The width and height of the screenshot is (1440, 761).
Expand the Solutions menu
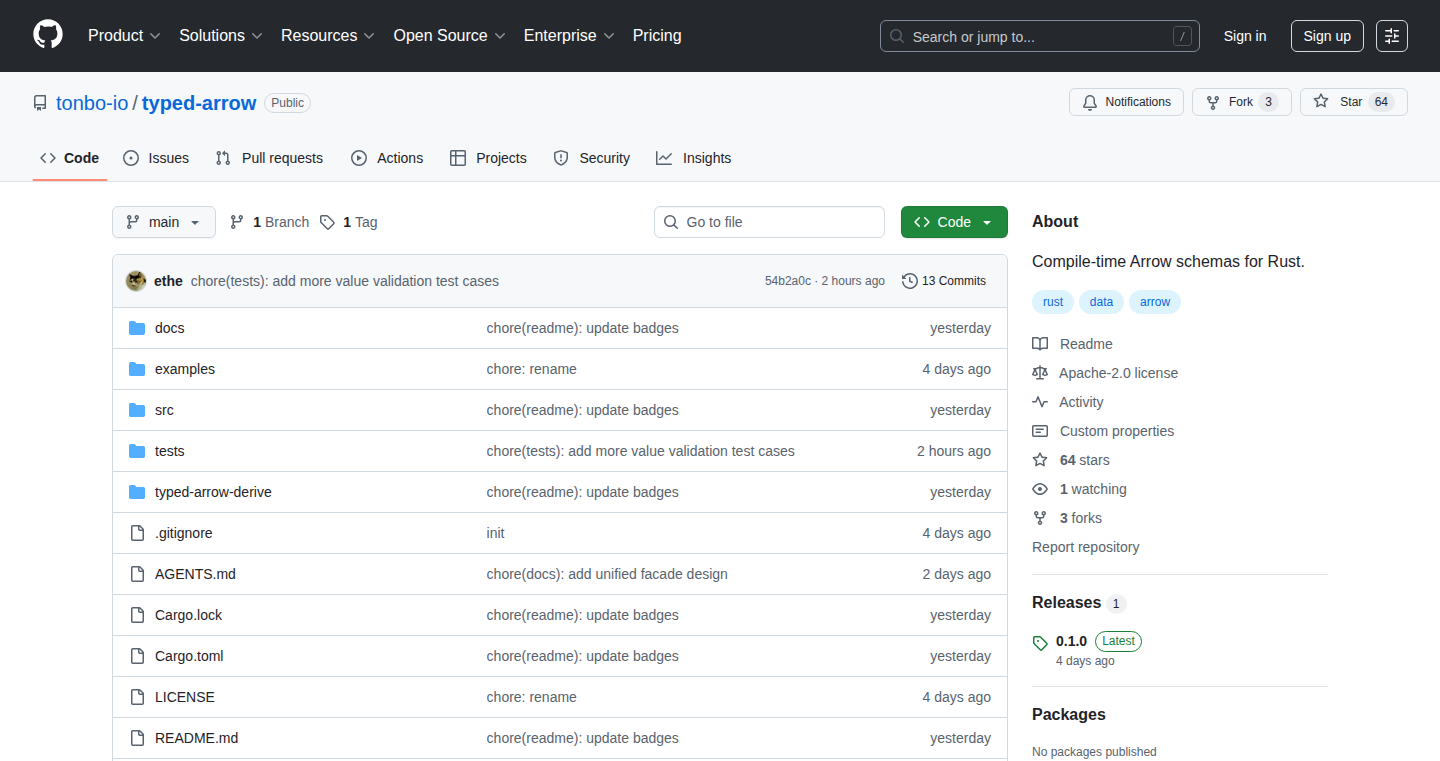point(221,35)
